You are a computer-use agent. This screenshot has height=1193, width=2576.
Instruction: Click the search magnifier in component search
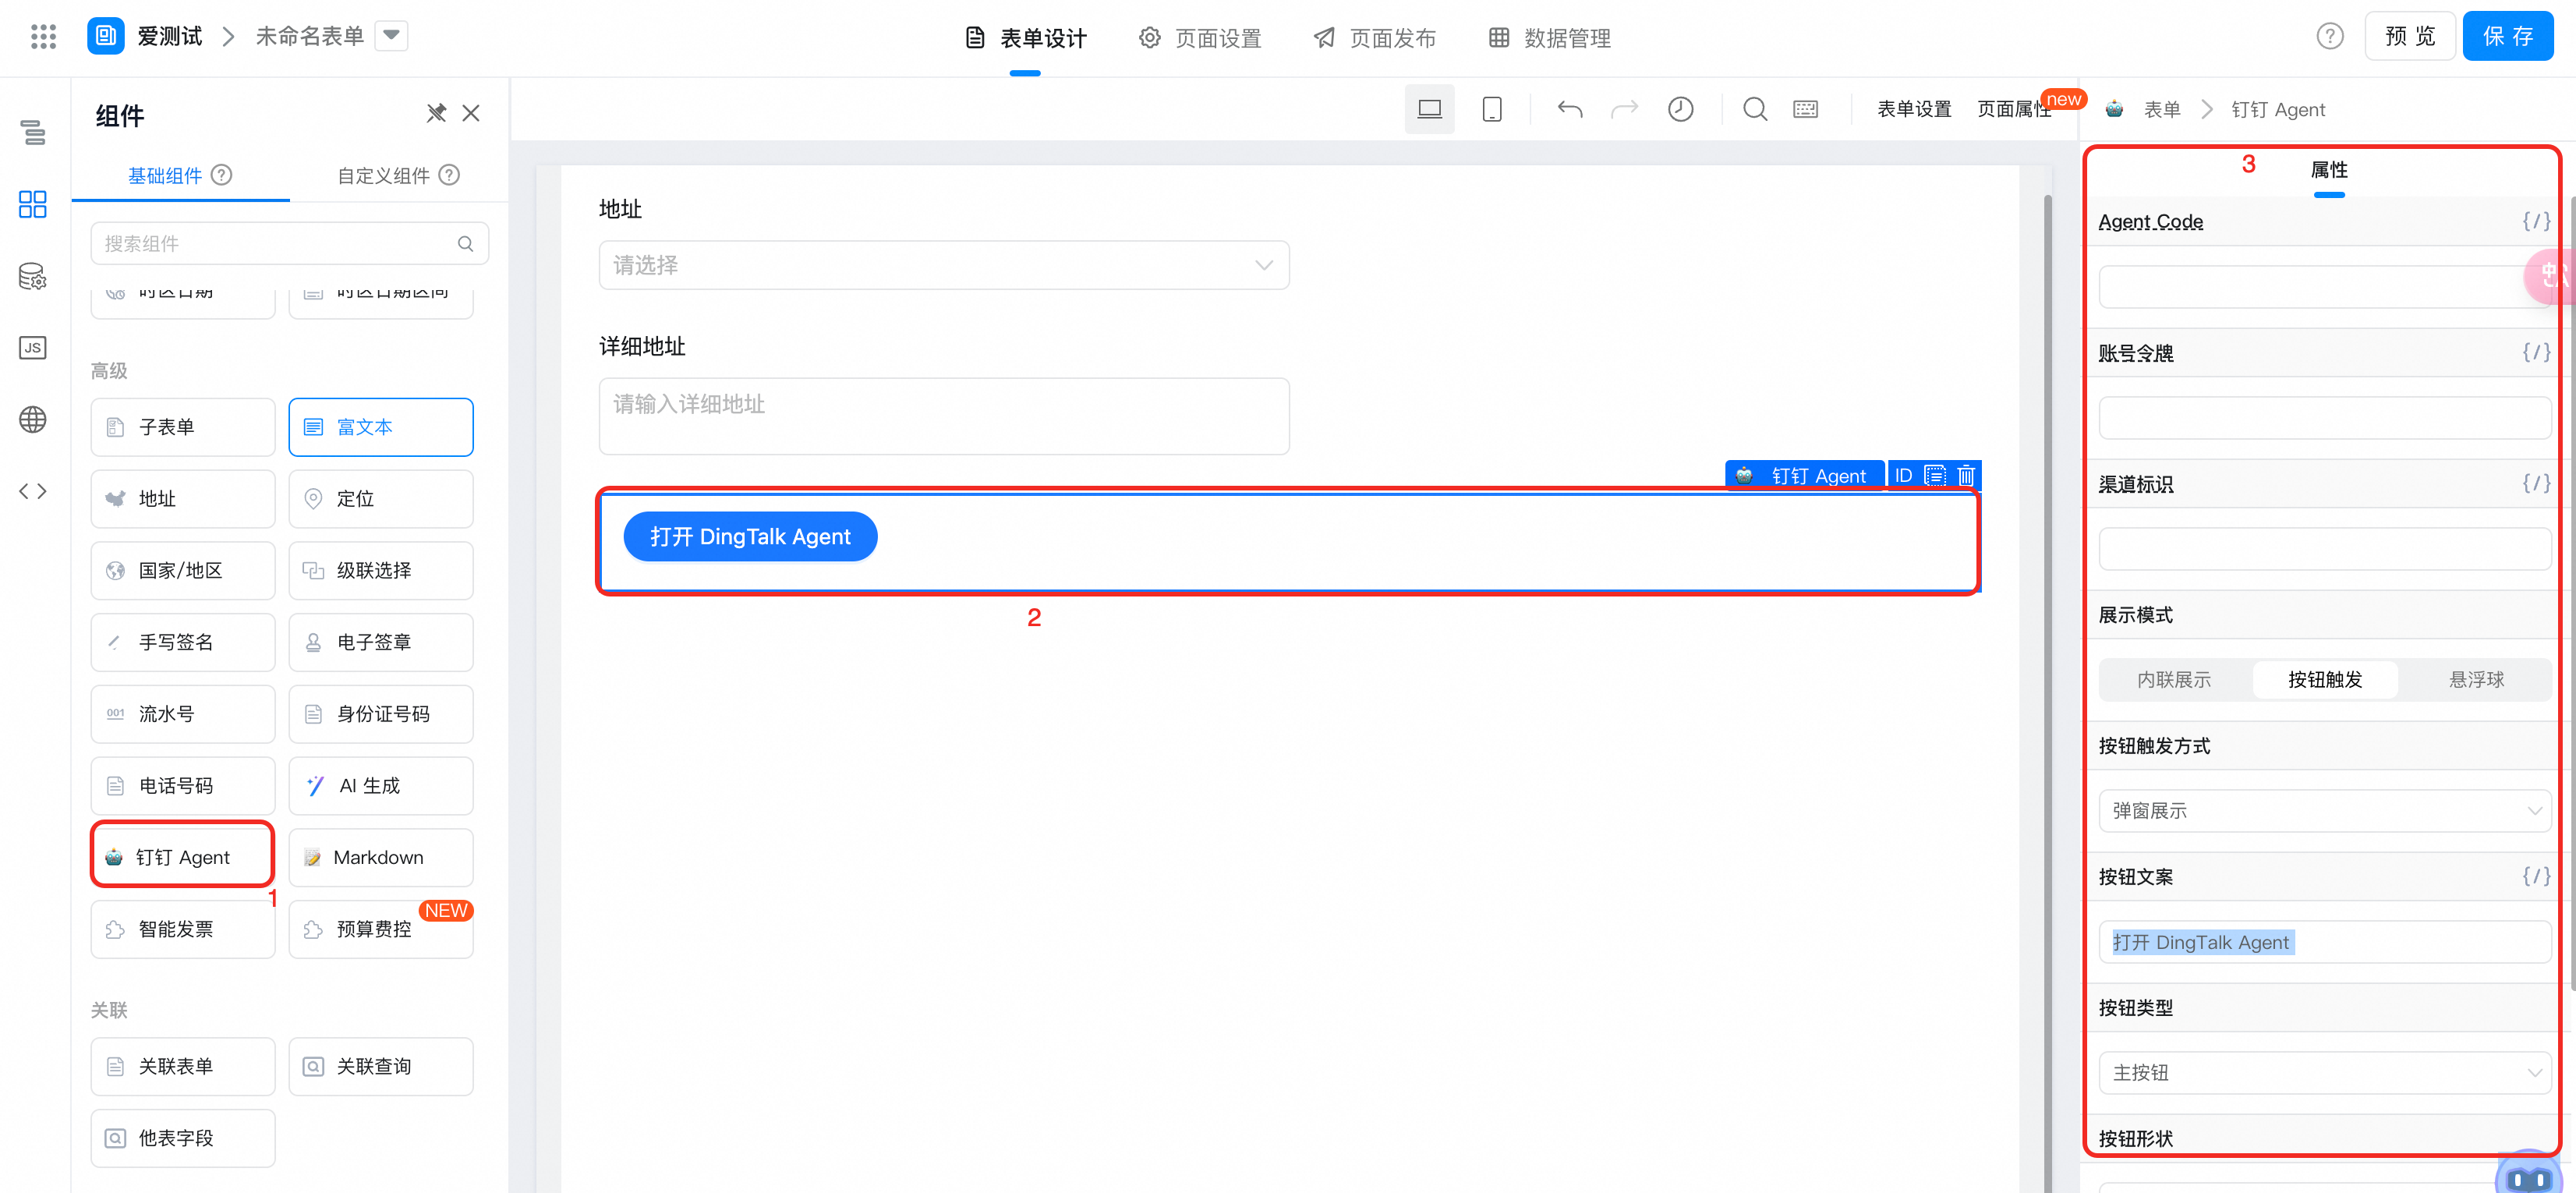[465, 244]
